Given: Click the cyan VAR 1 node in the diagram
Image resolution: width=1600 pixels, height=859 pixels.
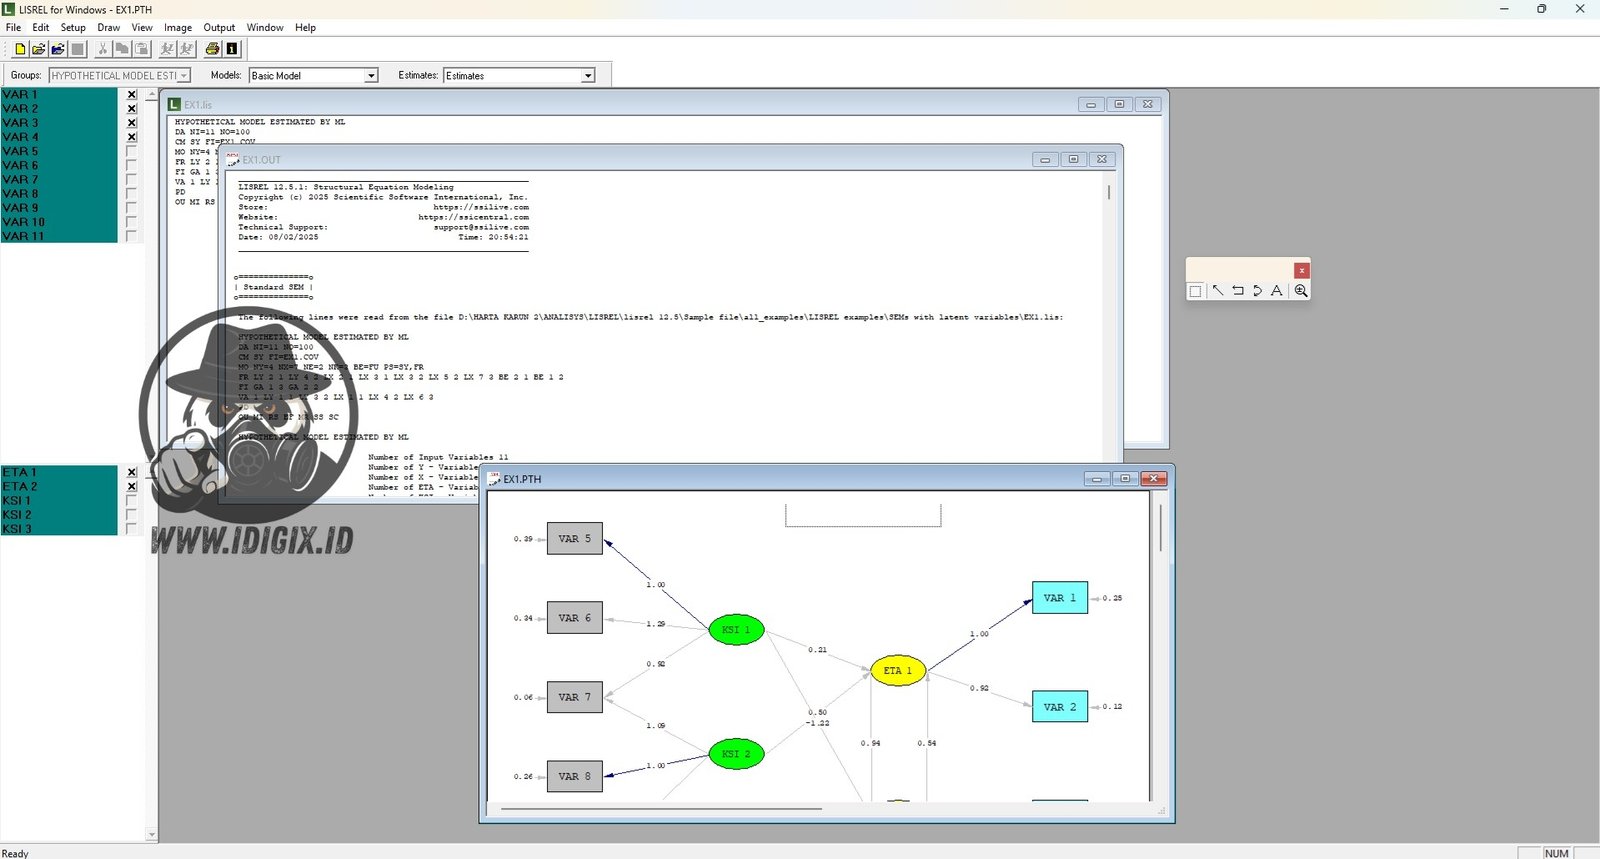Looking at the screenshot, I should (1060, 598).
